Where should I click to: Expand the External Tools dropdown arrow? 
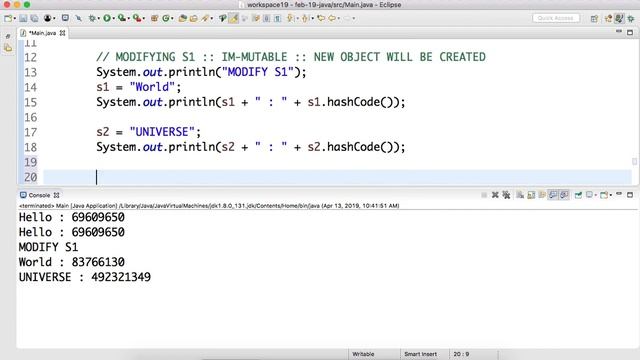144,19
